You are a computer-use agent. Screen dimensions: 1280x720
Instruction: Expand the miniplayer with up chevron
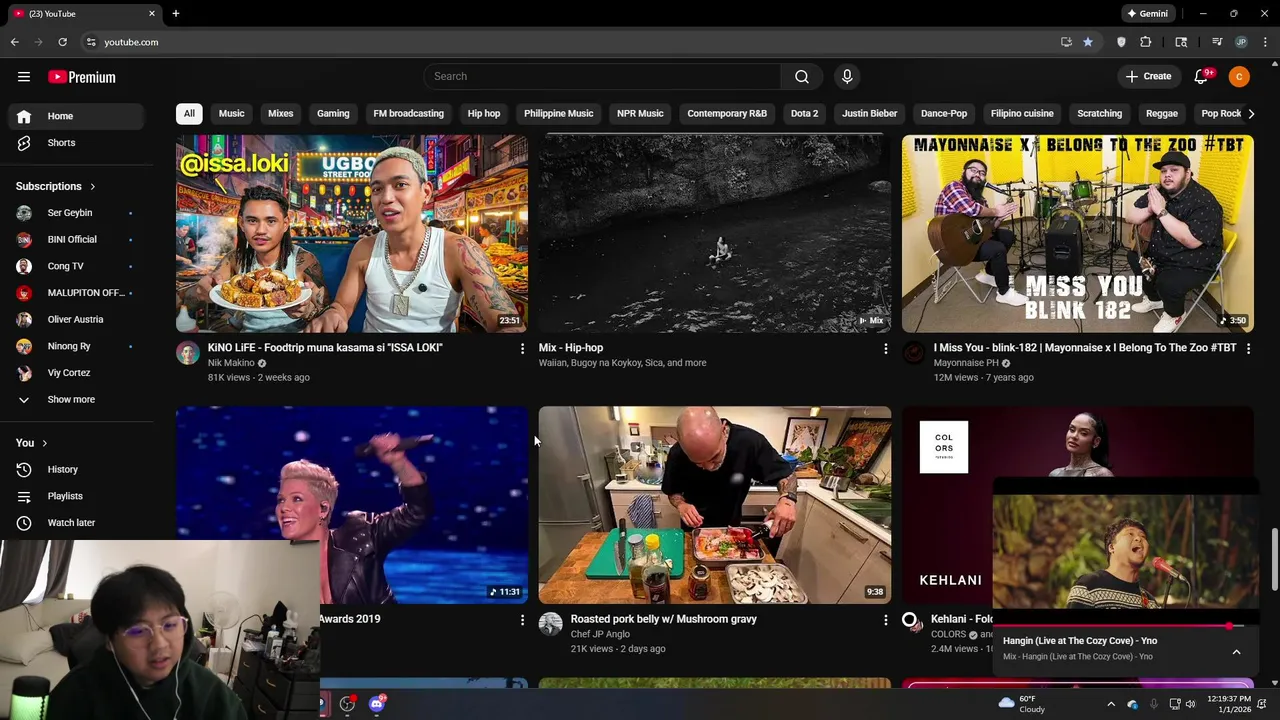pos(1236,651)
